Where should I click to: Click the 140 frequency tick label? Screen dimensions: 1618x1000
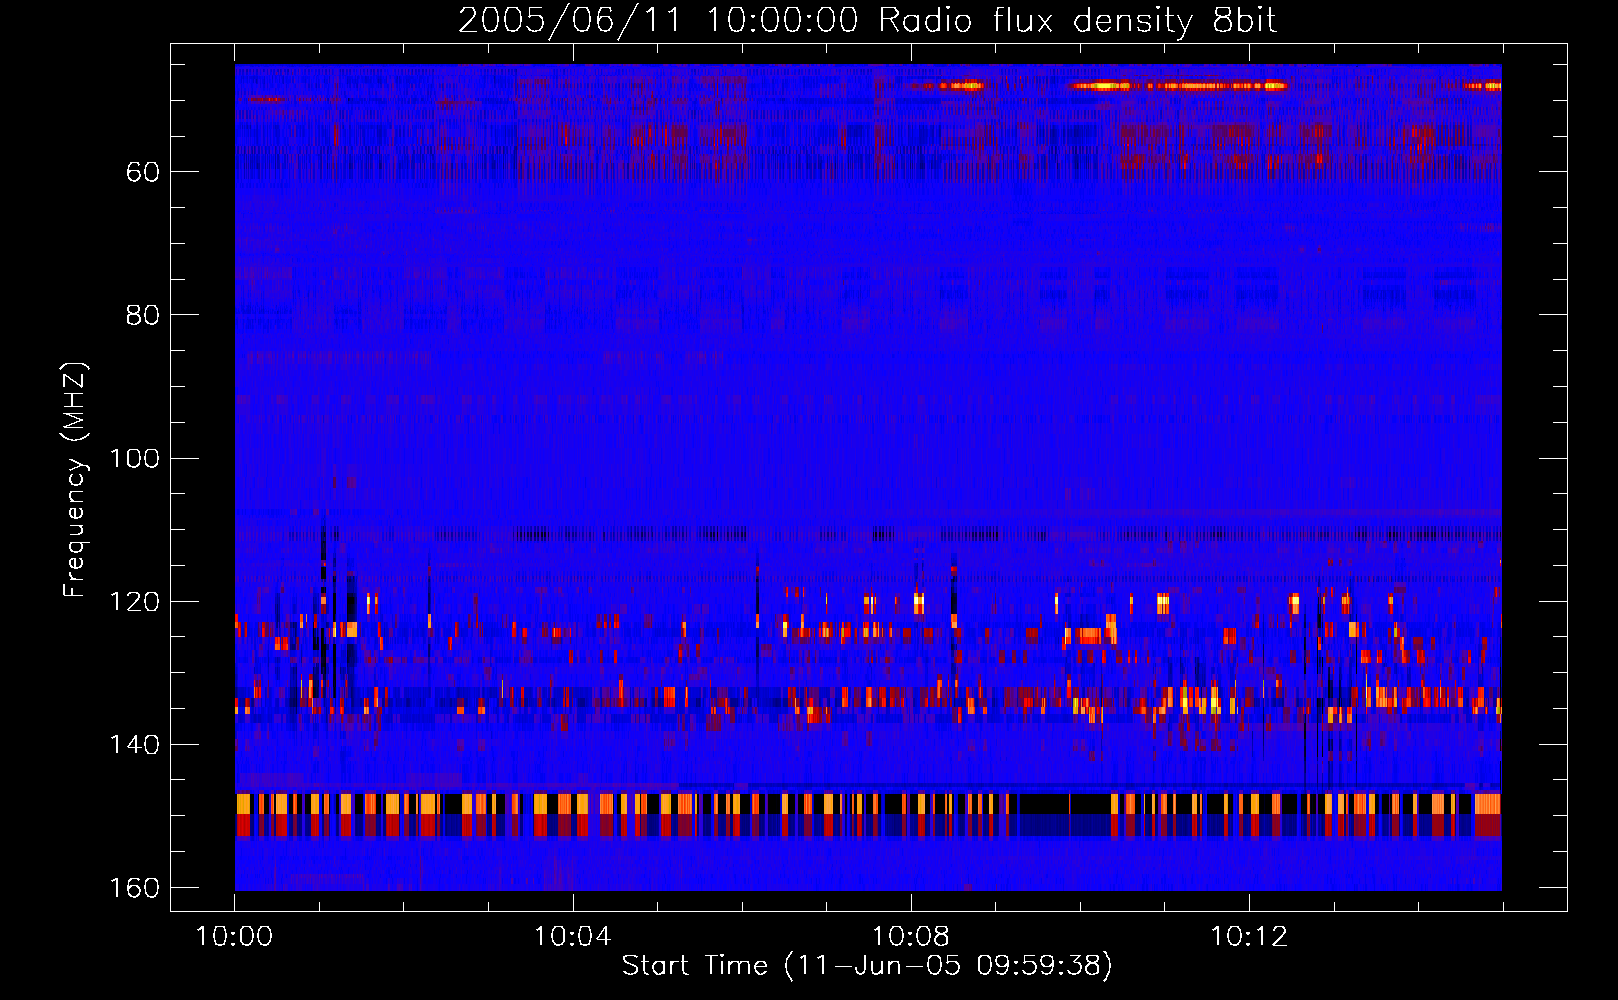(x=133, y=744)
